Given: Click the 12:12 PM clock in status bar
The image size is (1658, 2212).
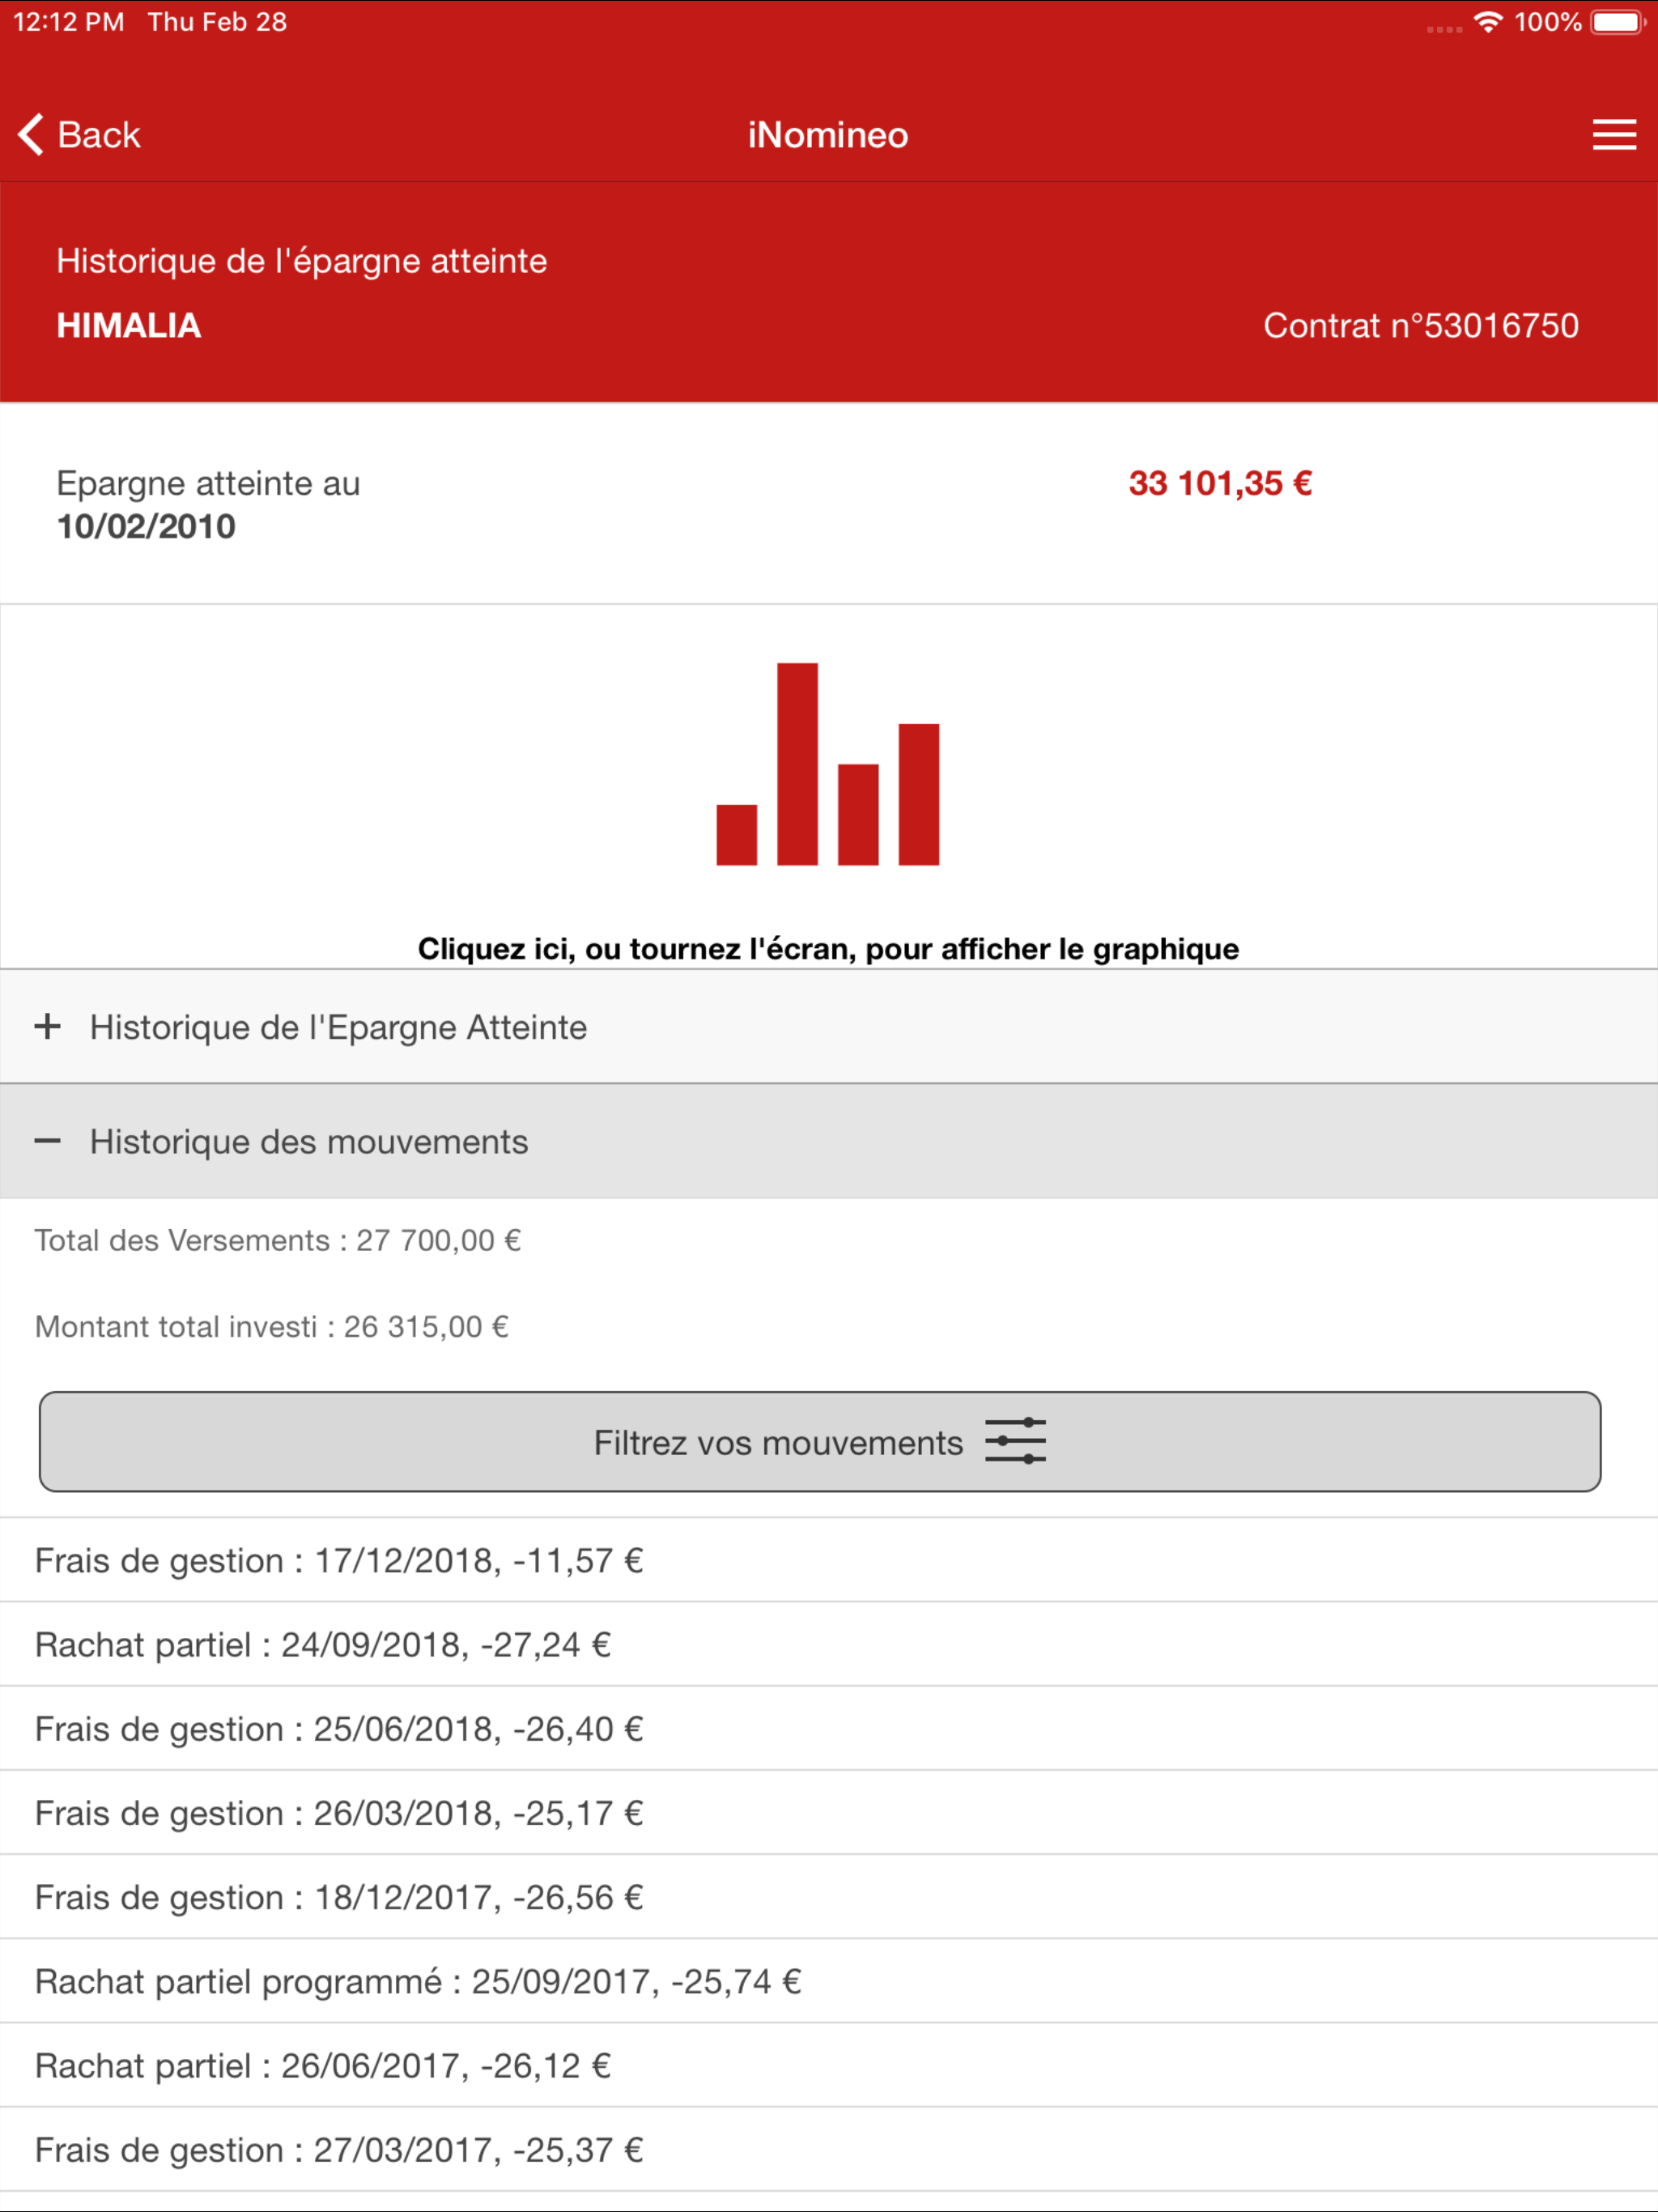Looking at the screenshot, I should click(69, 22).
